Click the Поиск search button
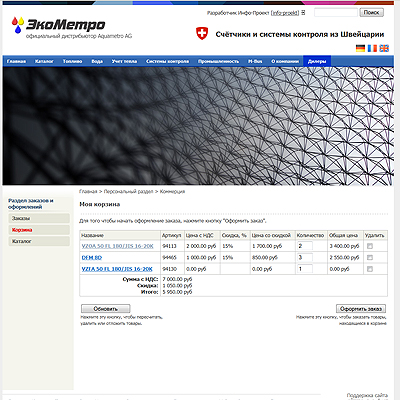This screenshot has height=400, width=400. point(372,12)
